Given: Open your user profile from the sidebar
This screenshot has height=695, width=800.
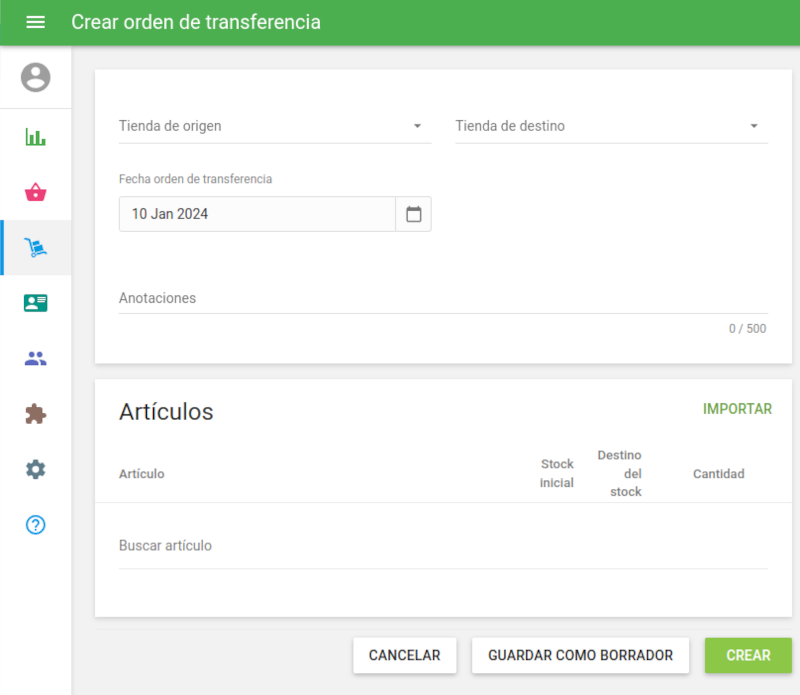Looking at the screenshot, I should [36, 76].
